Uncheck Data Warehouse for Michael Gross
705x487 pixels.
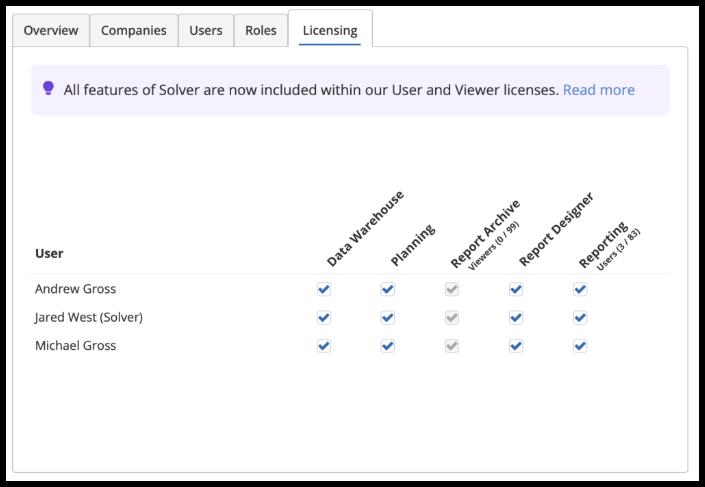click(324, 346)
